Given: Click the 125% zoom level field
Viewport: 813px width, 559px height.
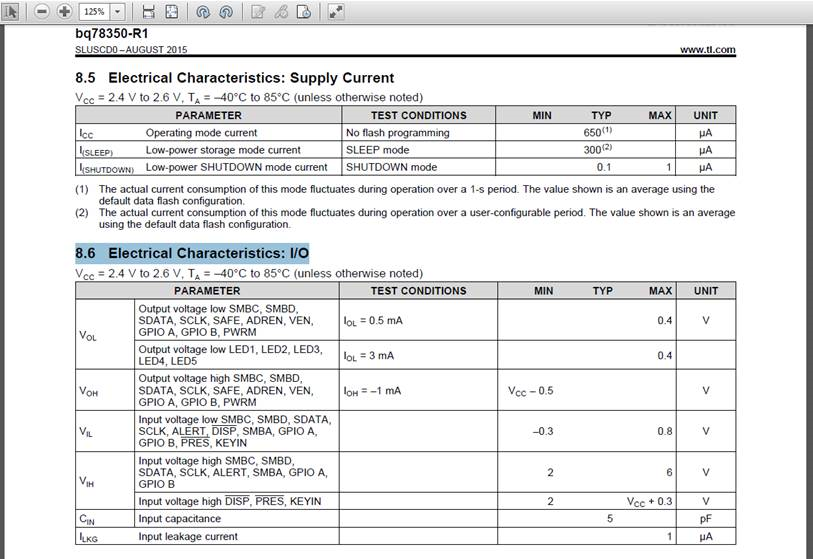Looking at the screenshot, I should tap(94, 11).
